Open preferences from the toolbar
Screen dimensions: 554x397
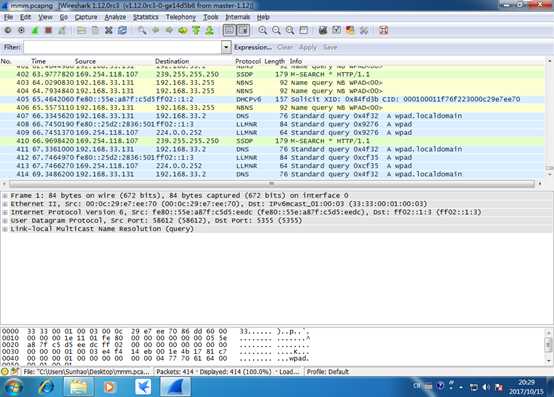pyautogui.click(x=364, y=30)
